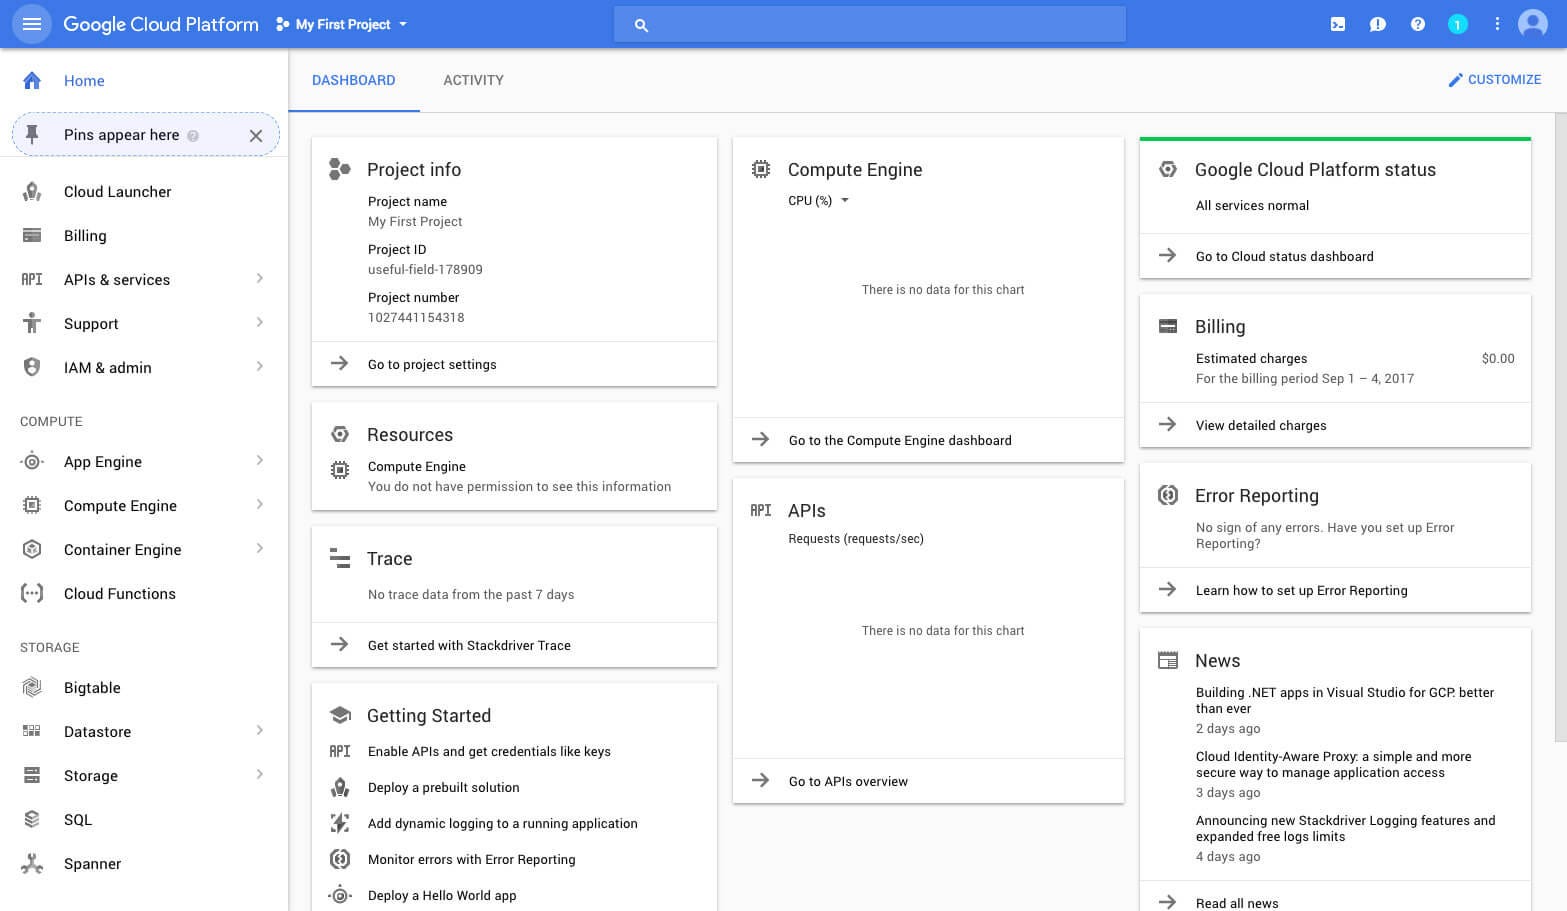Click the Cloud Launcher rocket icon
Viewport: 1567px width, 911px height.
tap(32, 191)
